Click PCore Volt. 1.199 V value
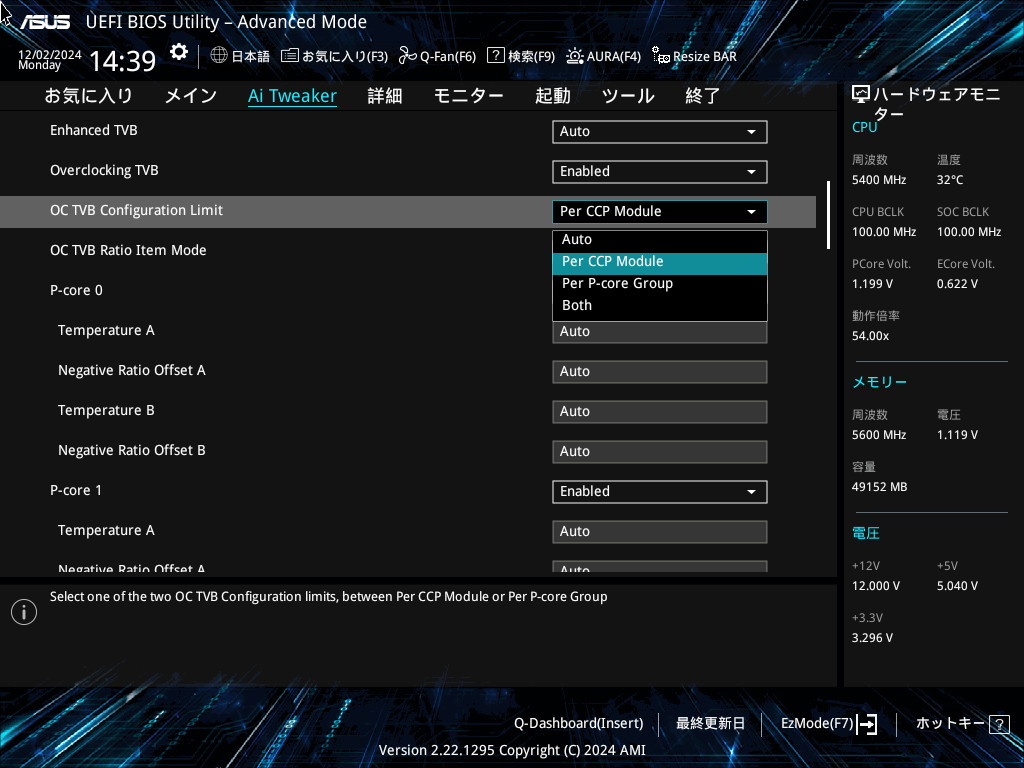This screenshot has height=768, width=1024. 872,284
